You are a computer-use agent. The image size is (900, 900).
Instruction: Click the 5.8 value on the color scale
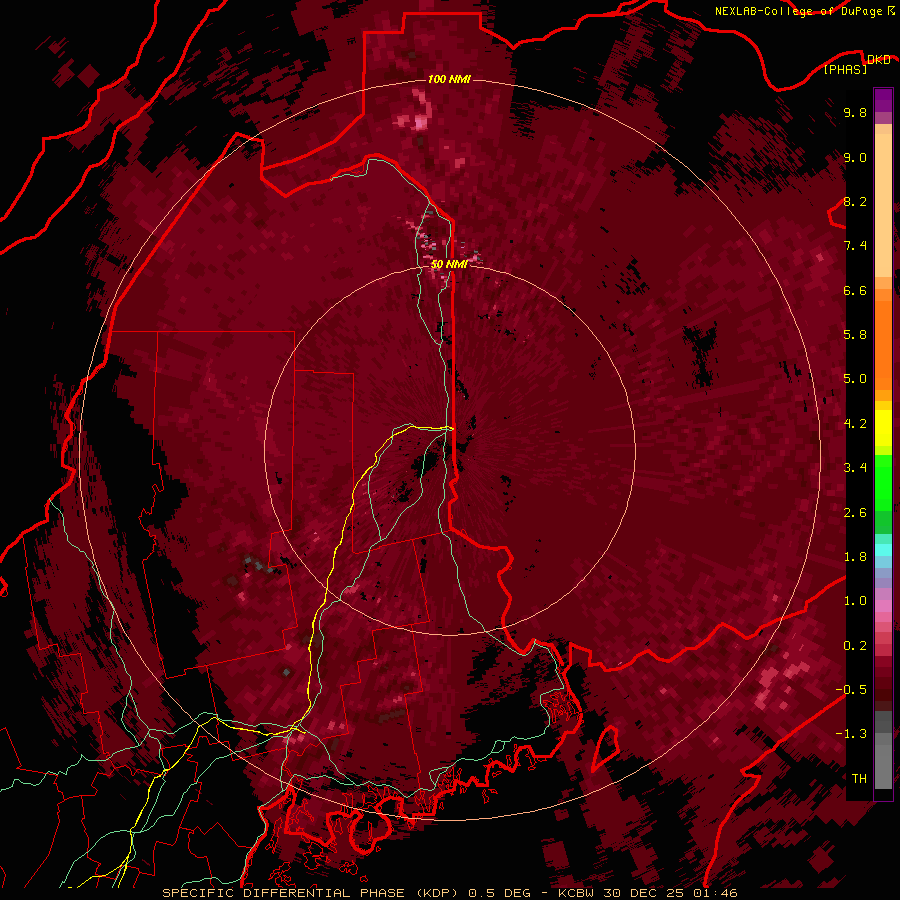pos(855,335)
